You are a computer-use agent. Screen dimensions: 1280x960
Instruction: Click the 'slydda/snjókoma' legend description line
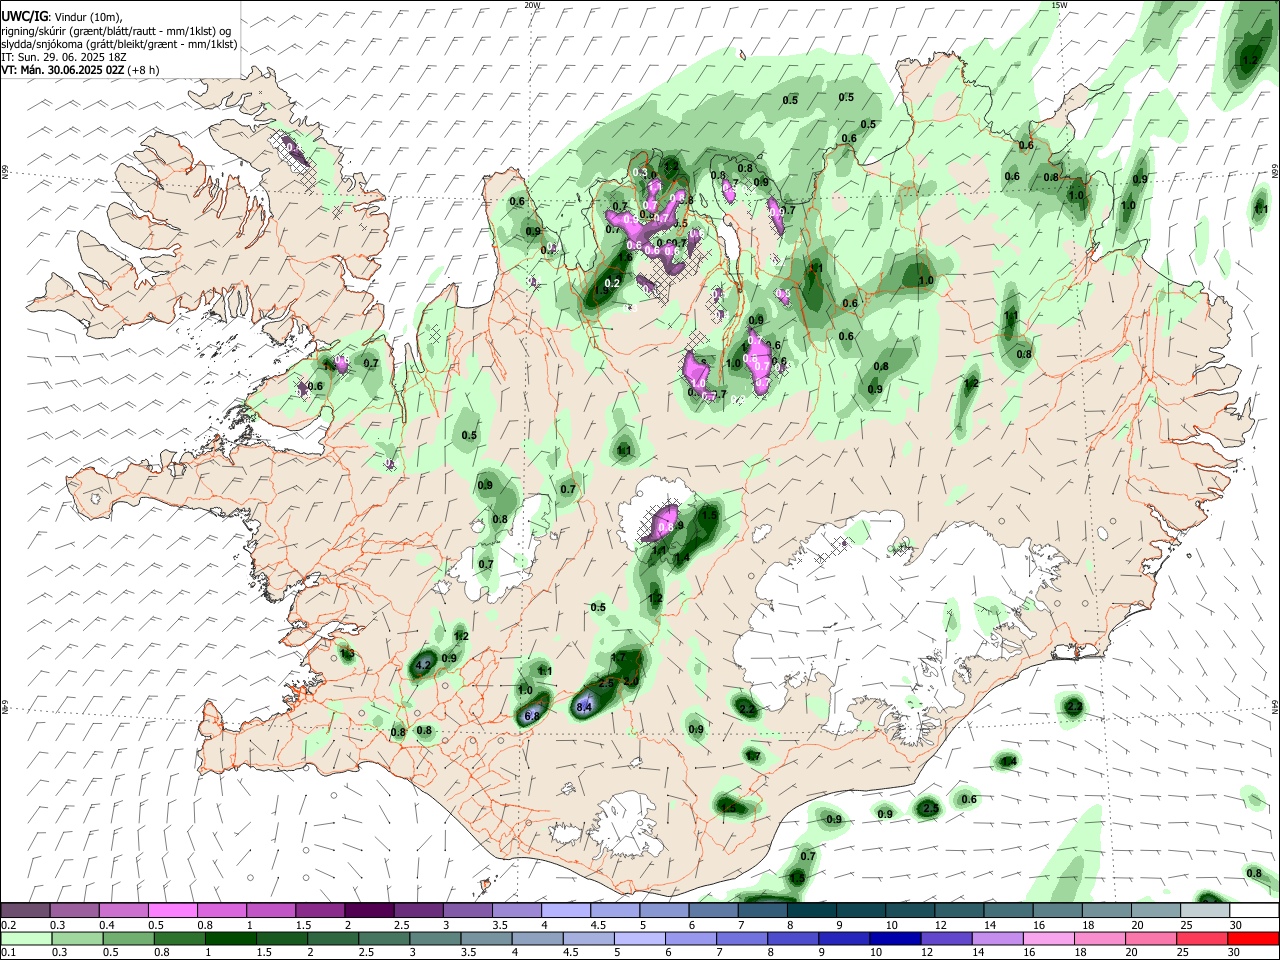point(118,44)
